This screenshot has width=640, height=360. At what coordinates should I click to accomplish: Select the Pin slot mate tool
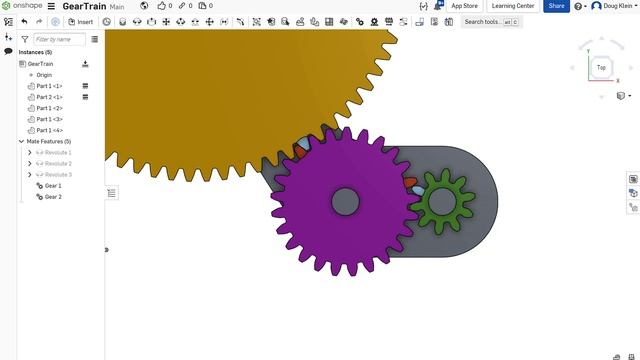tap(195, 22)
